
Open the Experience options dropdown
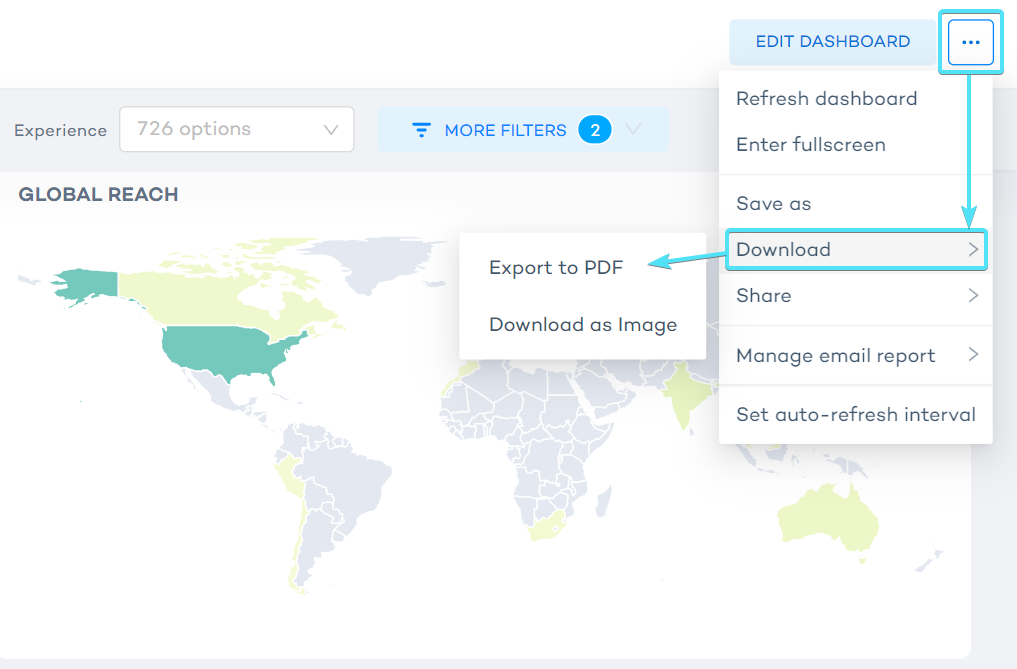[236, 129]
